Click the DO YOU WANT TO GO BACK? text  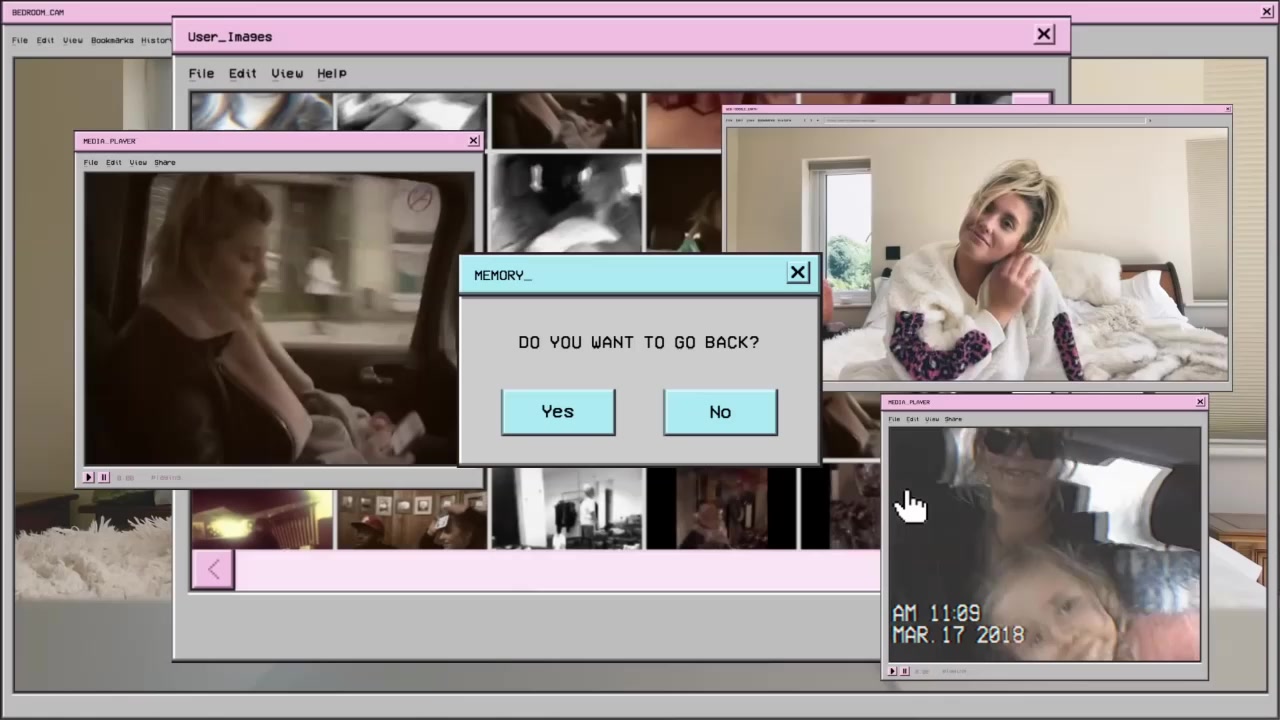[639, 342]
